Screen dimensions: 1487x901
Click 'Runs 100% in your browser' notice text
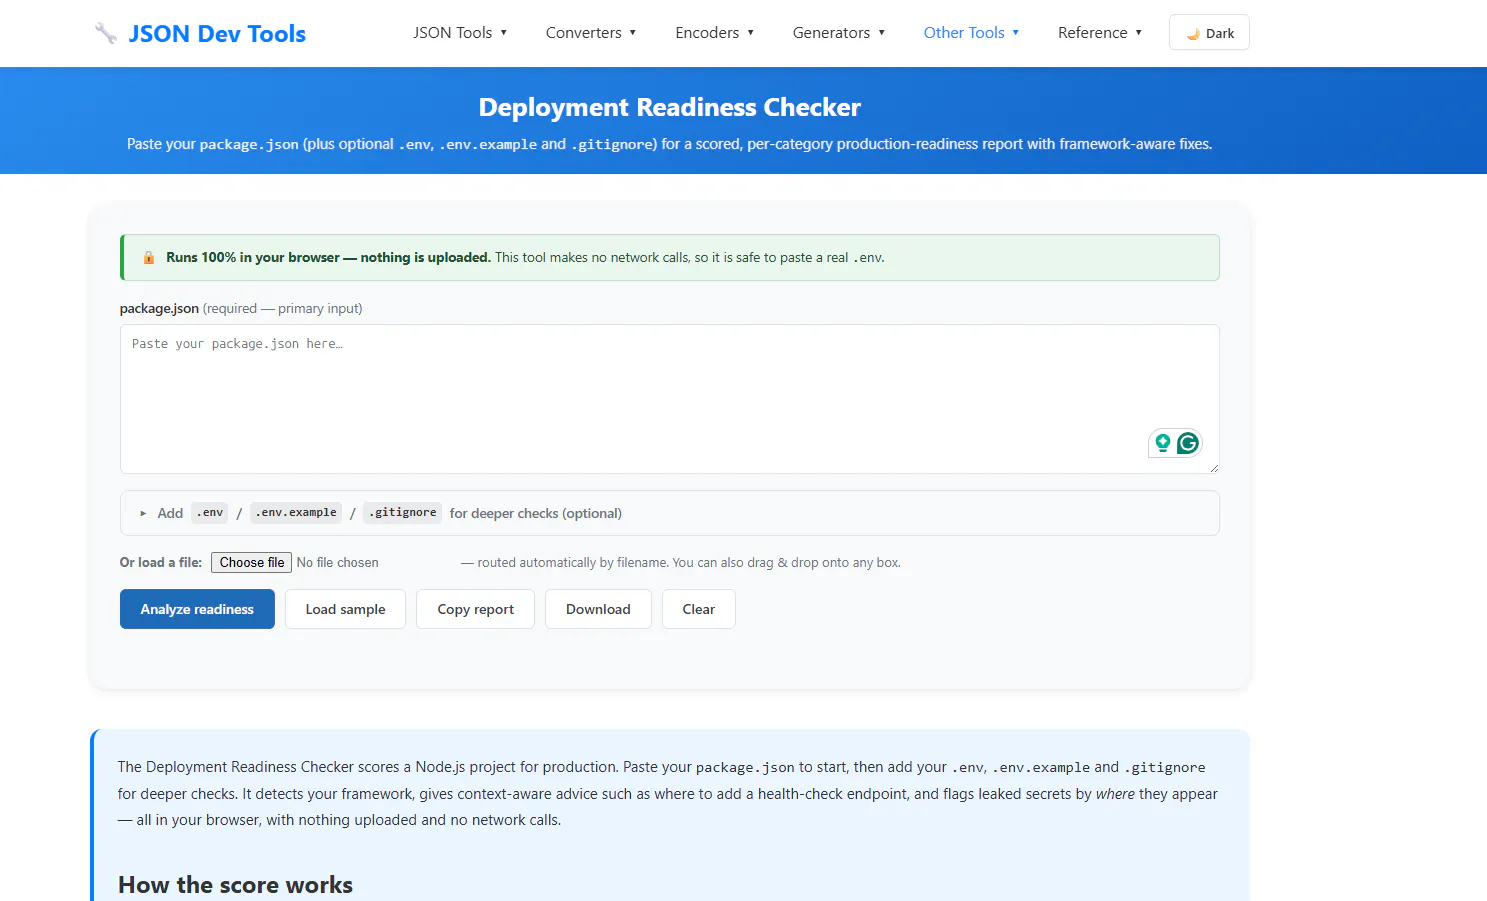coord(328,258)
